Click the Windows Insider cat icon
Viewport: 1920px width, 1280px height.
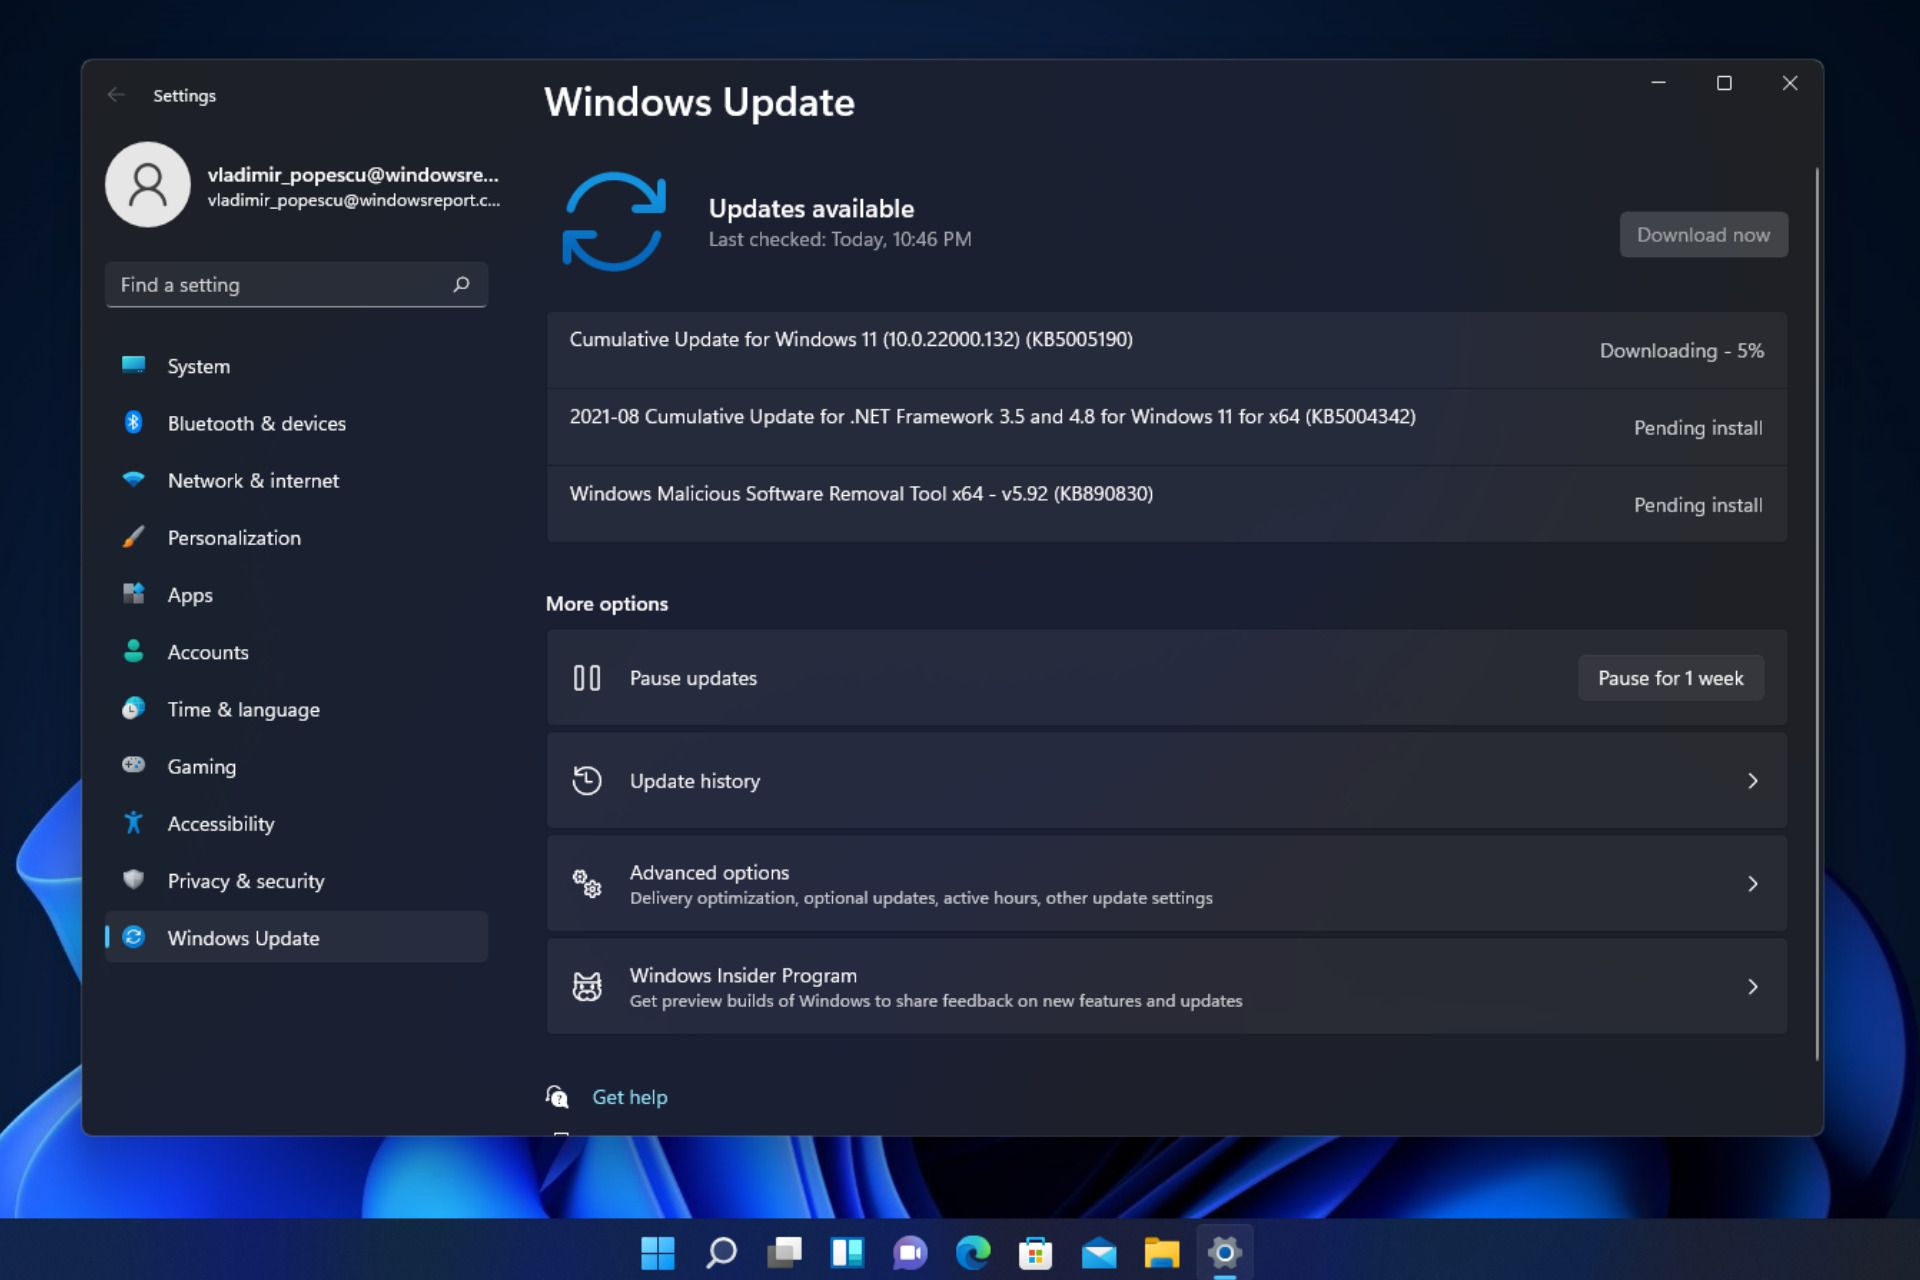pos(587,986)
